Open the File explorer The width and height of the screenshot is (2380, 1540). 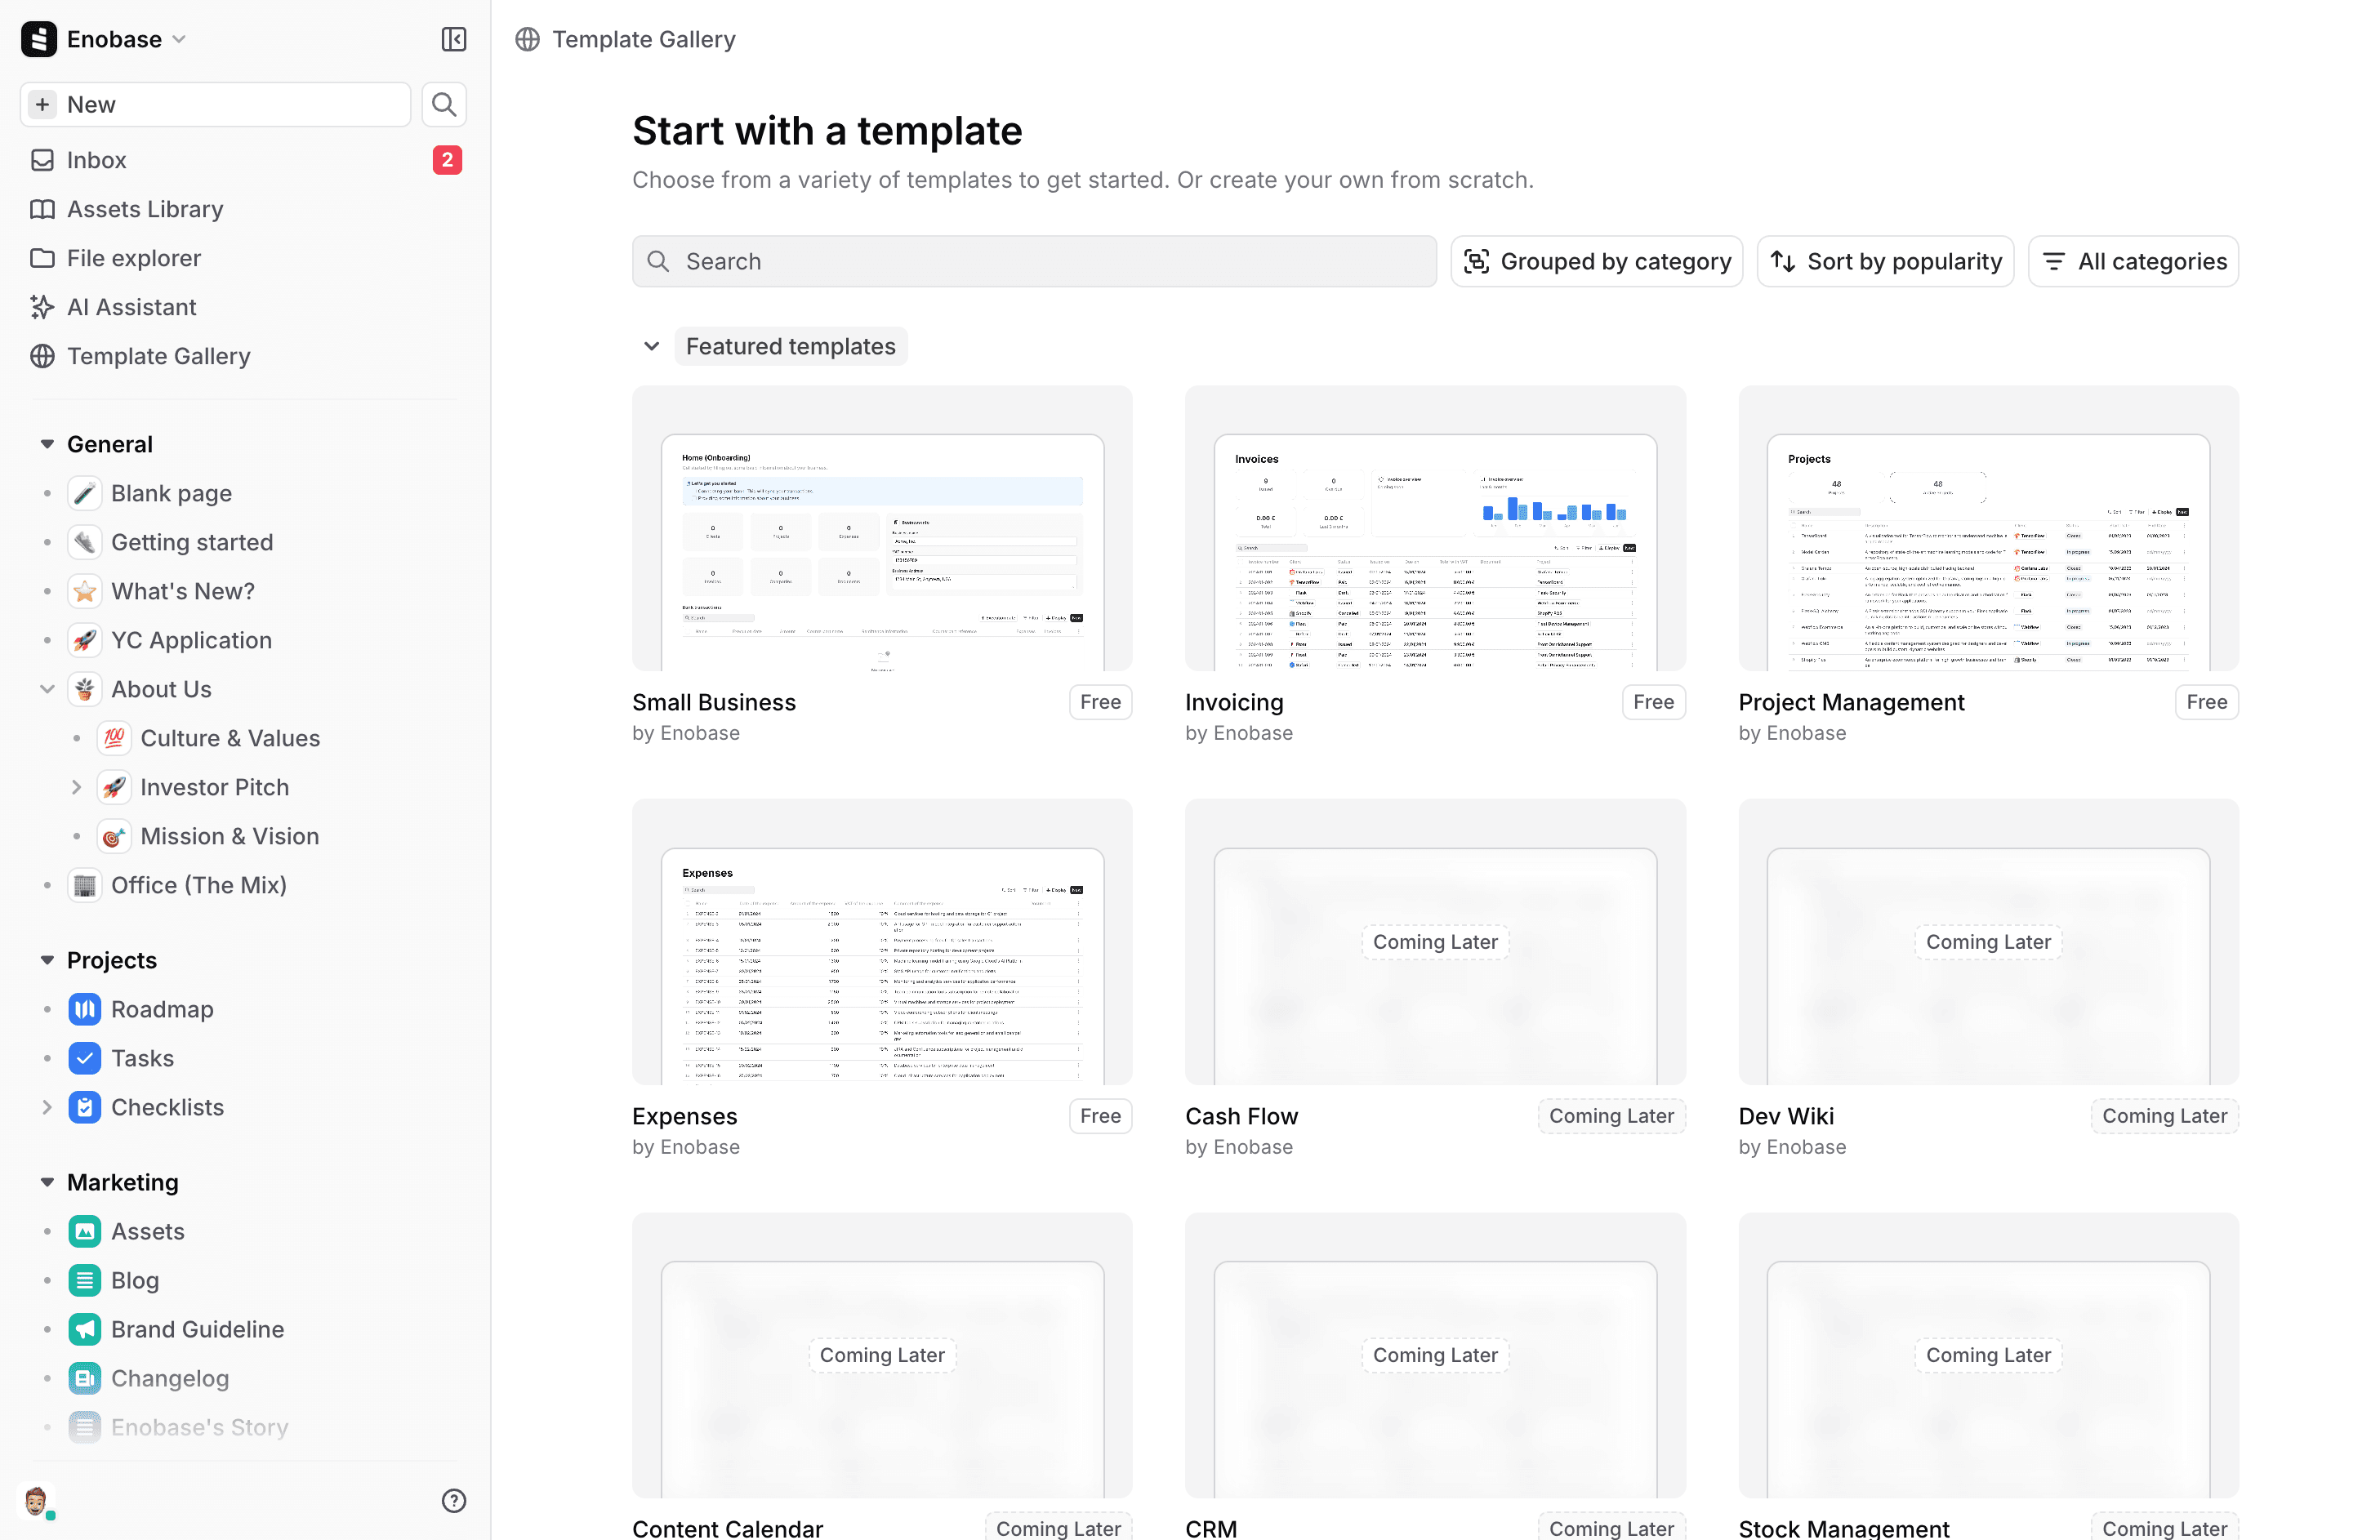(x=132, y=258)
